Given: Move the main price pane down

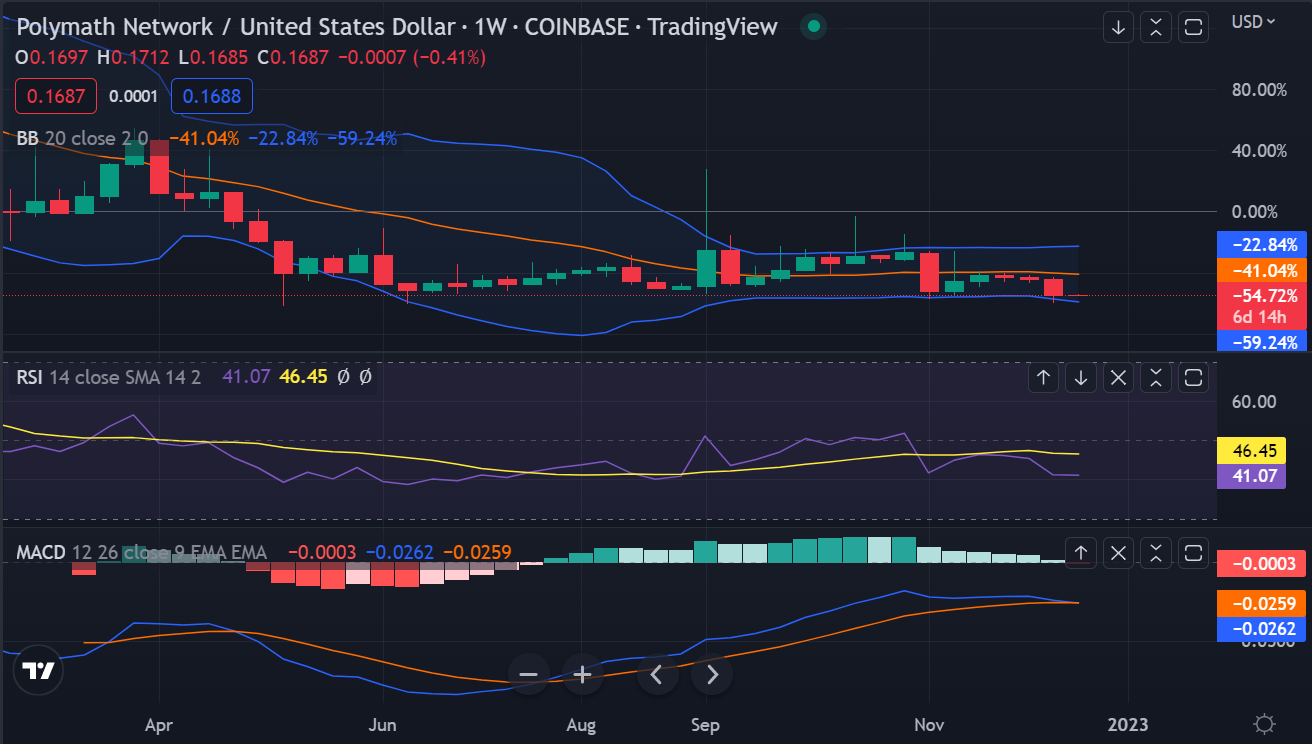Looking at the screenshot, I should [1118, 27].
